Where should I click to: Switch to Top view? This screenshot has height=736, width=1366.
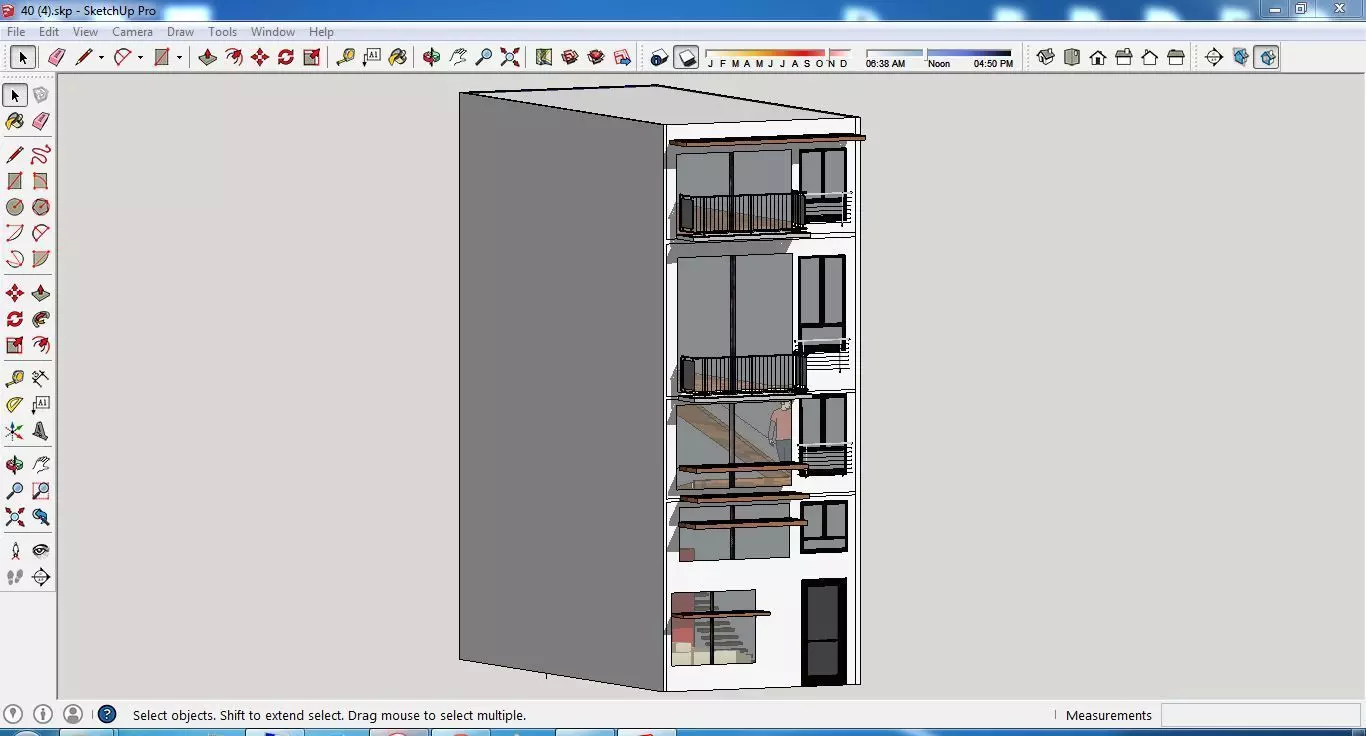coord(1072,57)
